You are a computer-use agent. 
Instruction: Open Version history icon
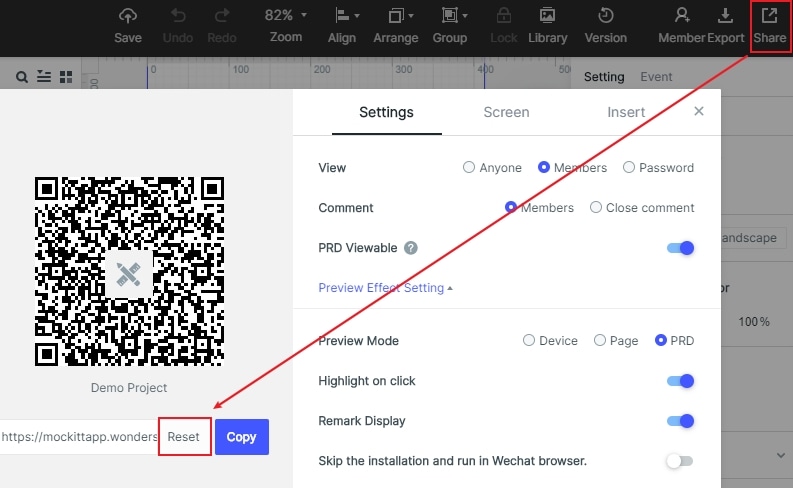click(605, 15)
